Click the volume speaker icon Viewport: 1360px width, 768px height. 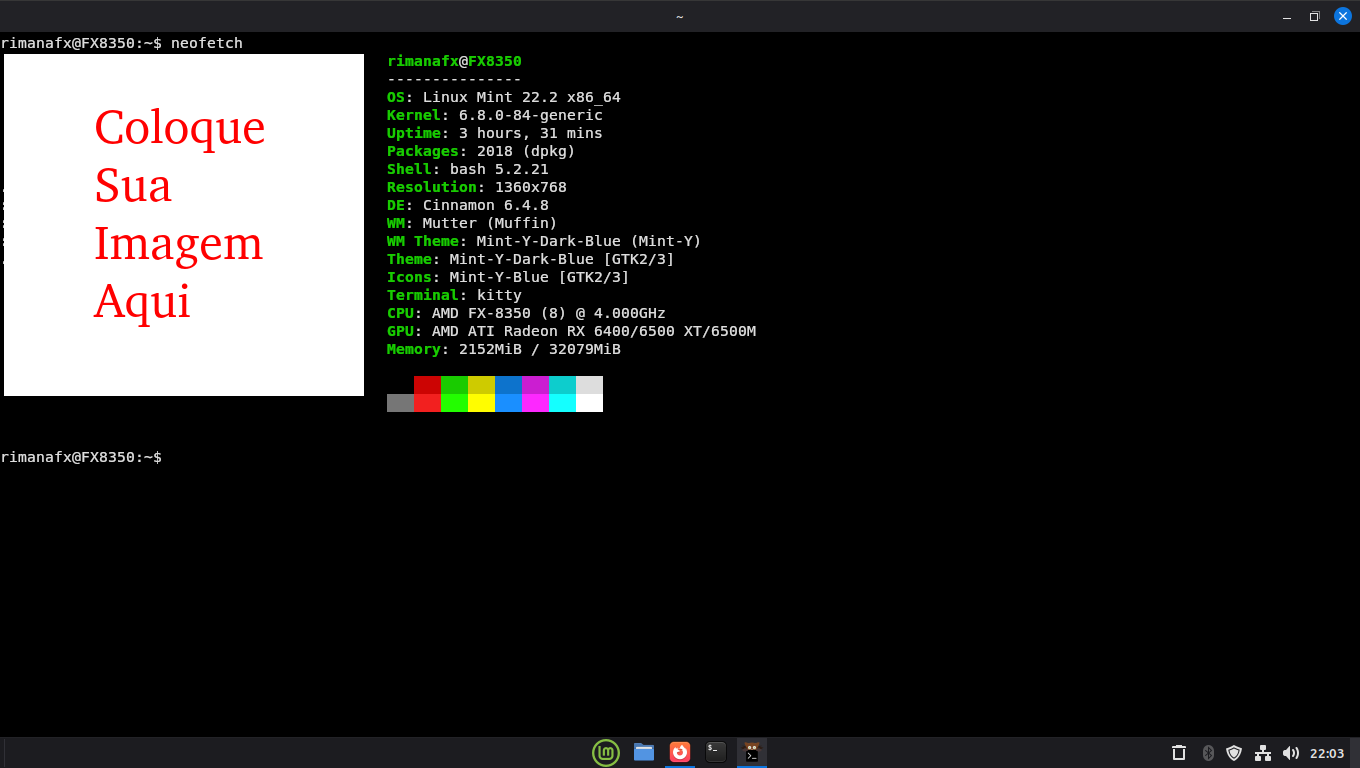(x=1290, y=753)
